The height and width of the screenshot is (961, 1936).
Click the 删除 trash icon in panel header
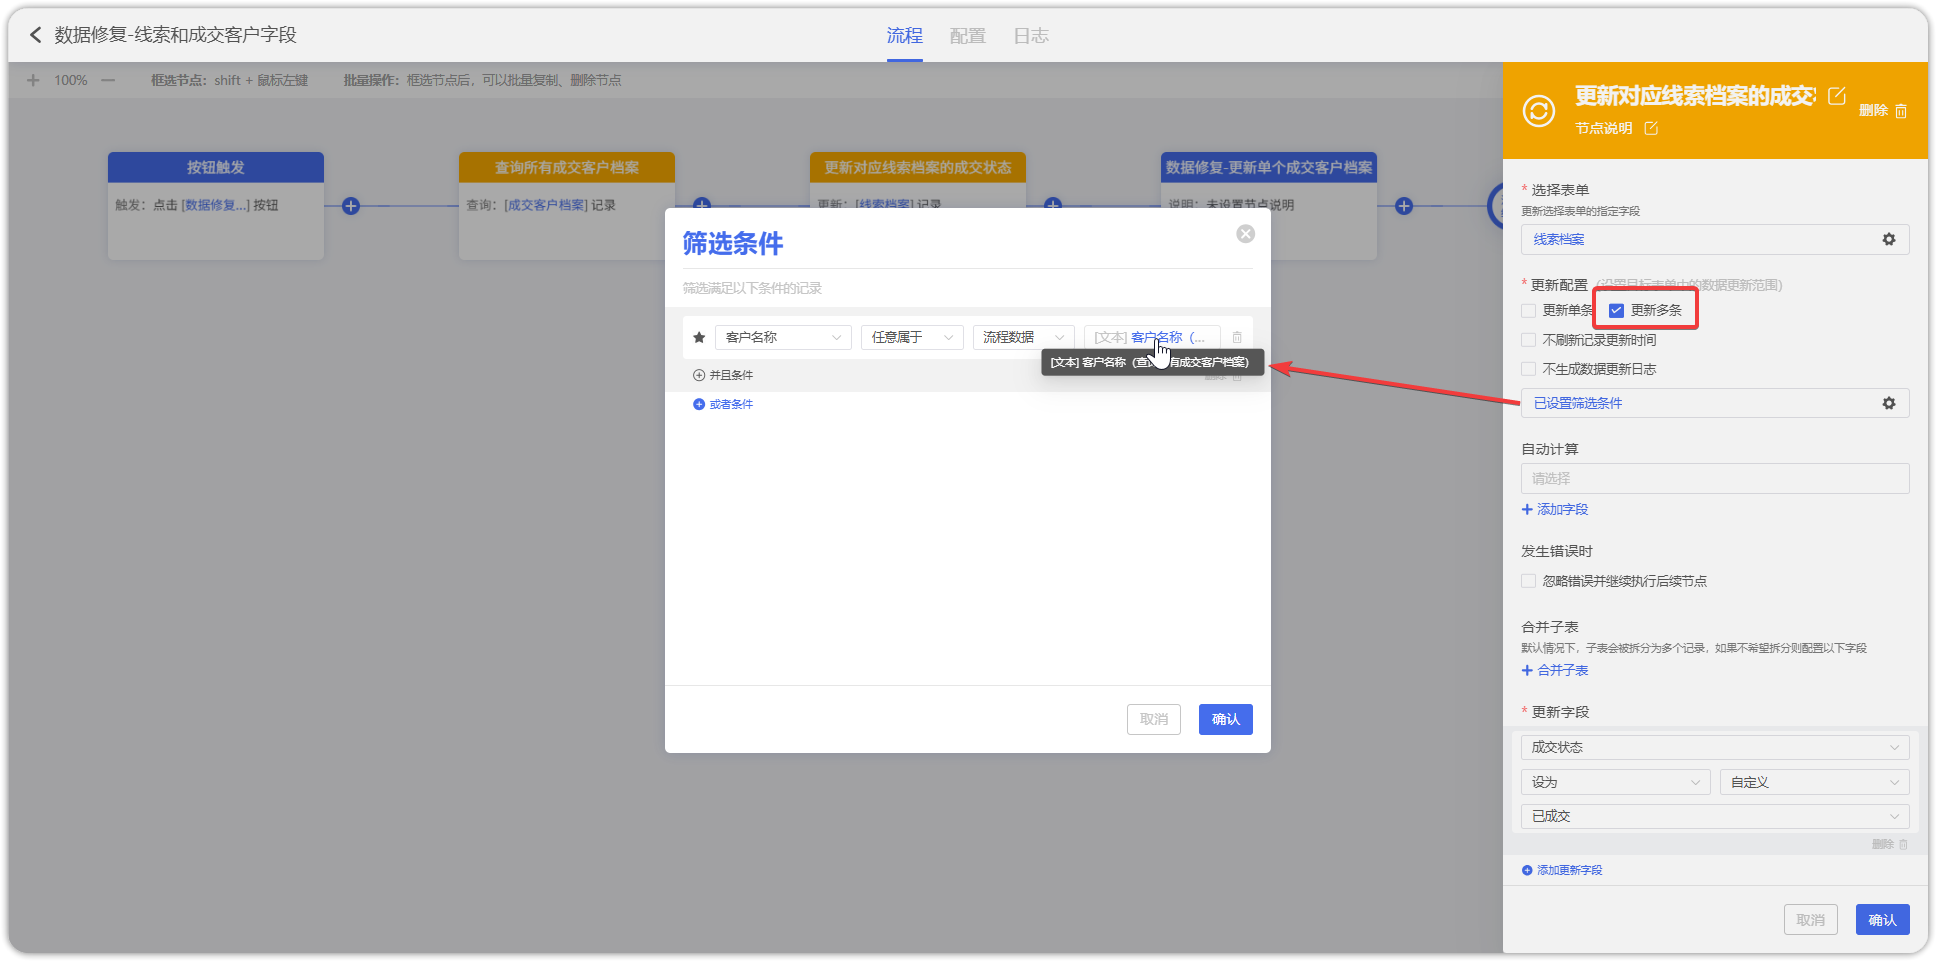click(x=1900, y=111)
